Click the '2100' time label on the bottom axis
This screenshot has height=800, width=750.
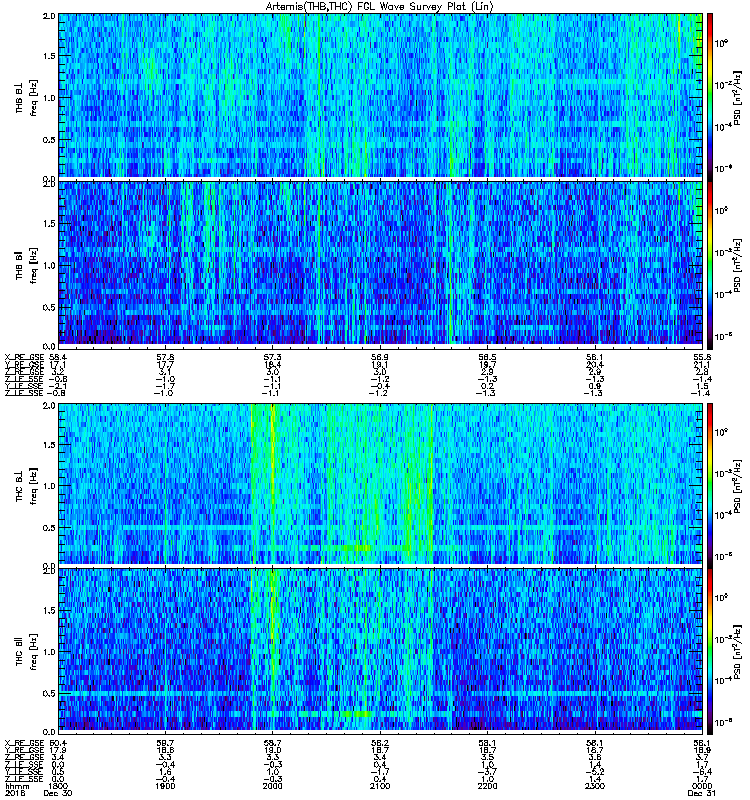[x=380, y=786]
